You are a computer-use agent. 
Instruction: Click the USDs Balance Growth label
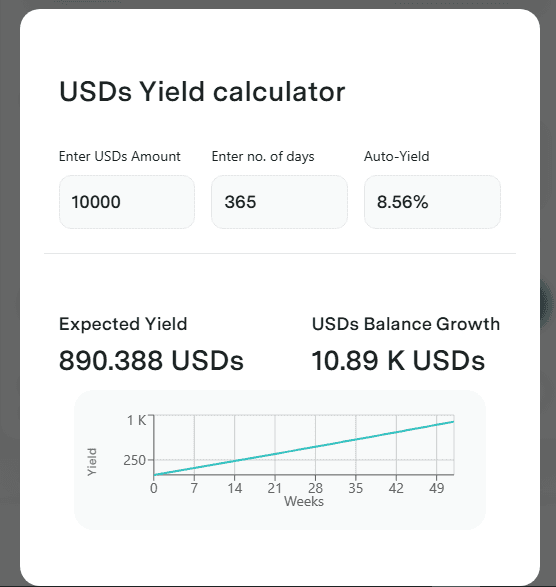[x=406, y=324]
